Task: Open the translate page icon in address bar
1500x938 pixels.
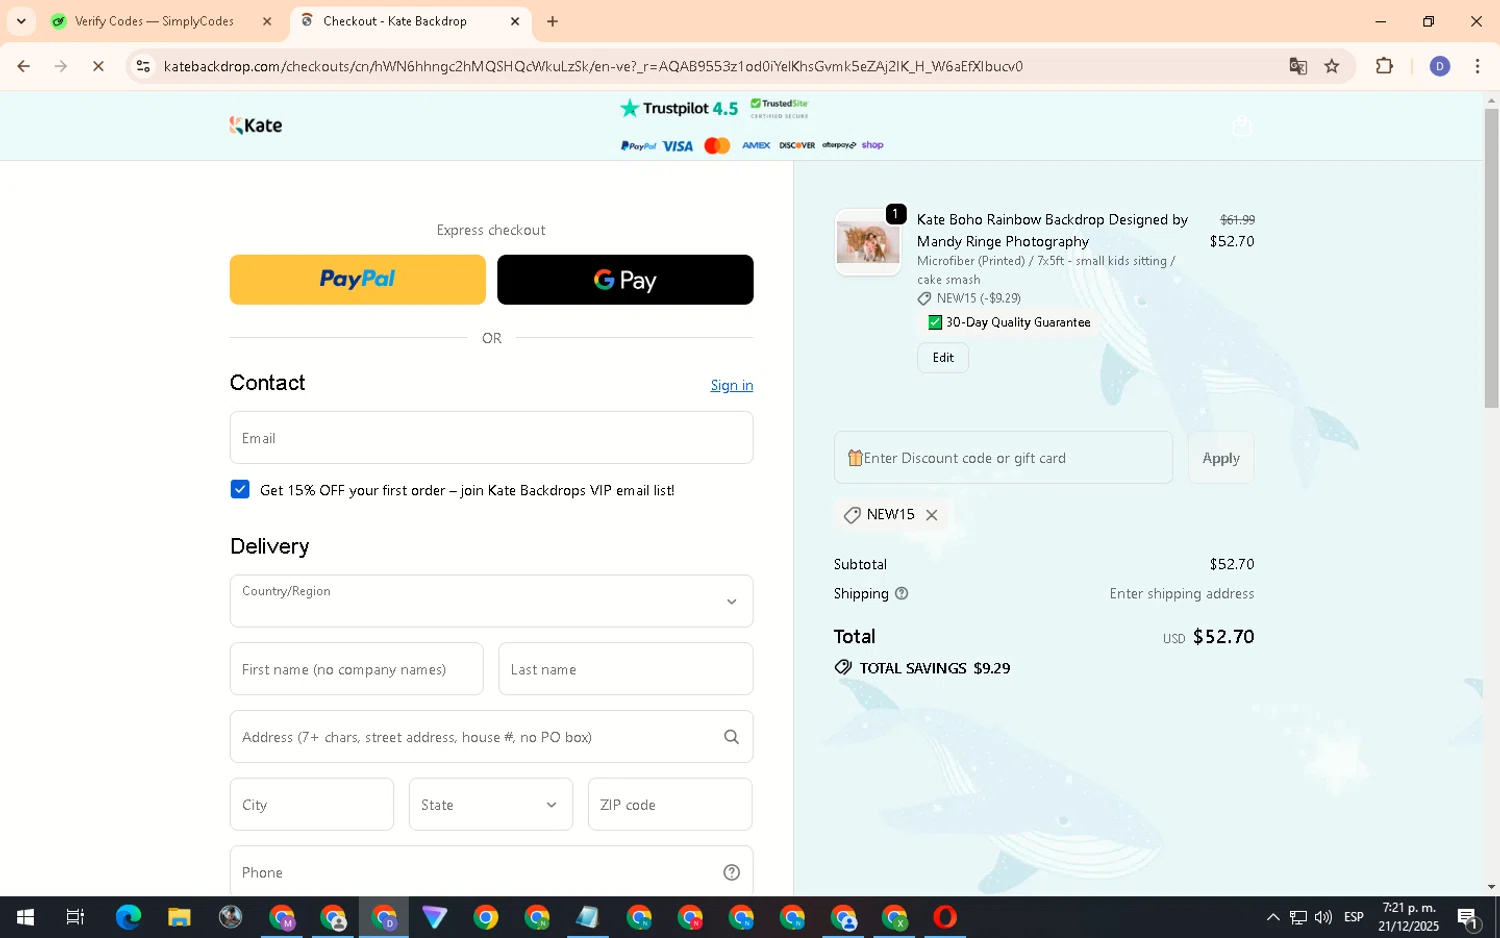Action: tap(1298, 66)
